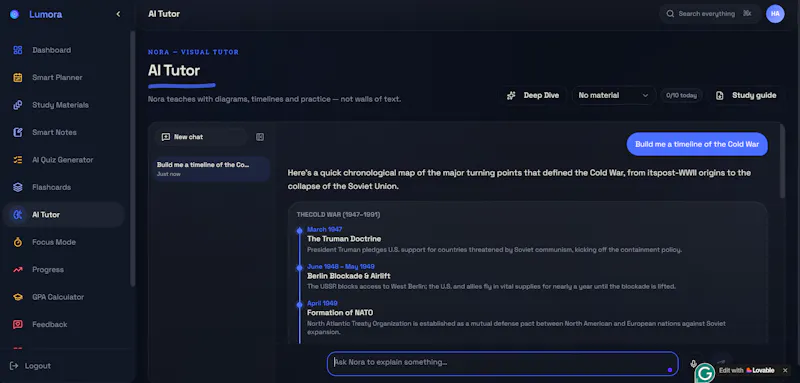Click the microphone voice input icon
800x383 pixels.
click(693, 363)
